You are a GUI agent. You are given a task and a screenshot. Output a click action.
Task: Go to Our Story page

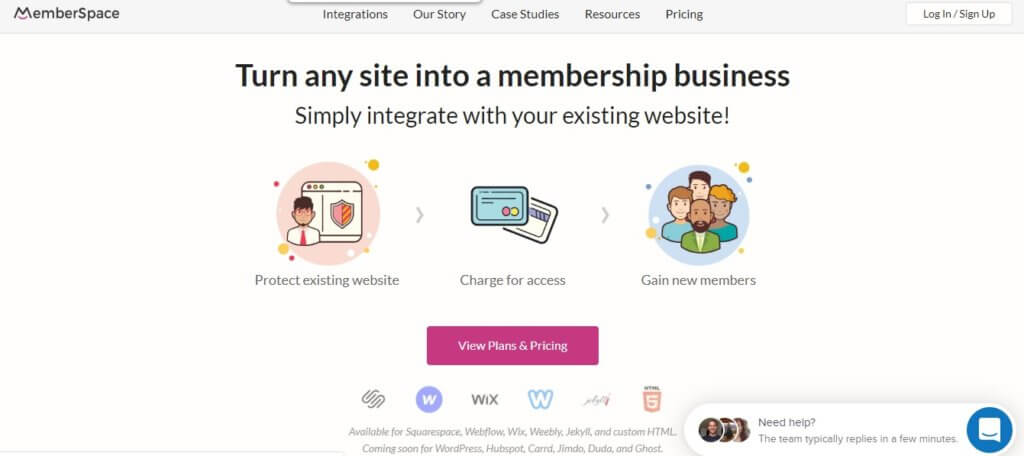pyautogui.click(x=439, y=14)
